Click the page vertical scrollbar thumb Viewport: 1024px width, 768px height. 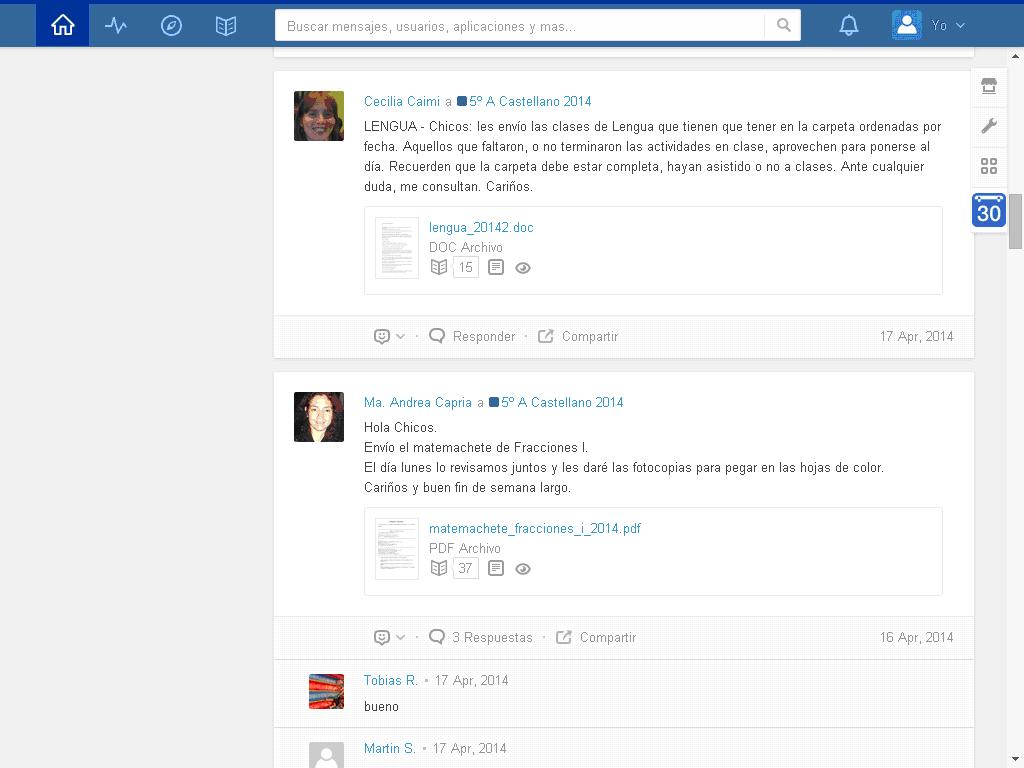pyautogui.click(x=1015, y=221)
